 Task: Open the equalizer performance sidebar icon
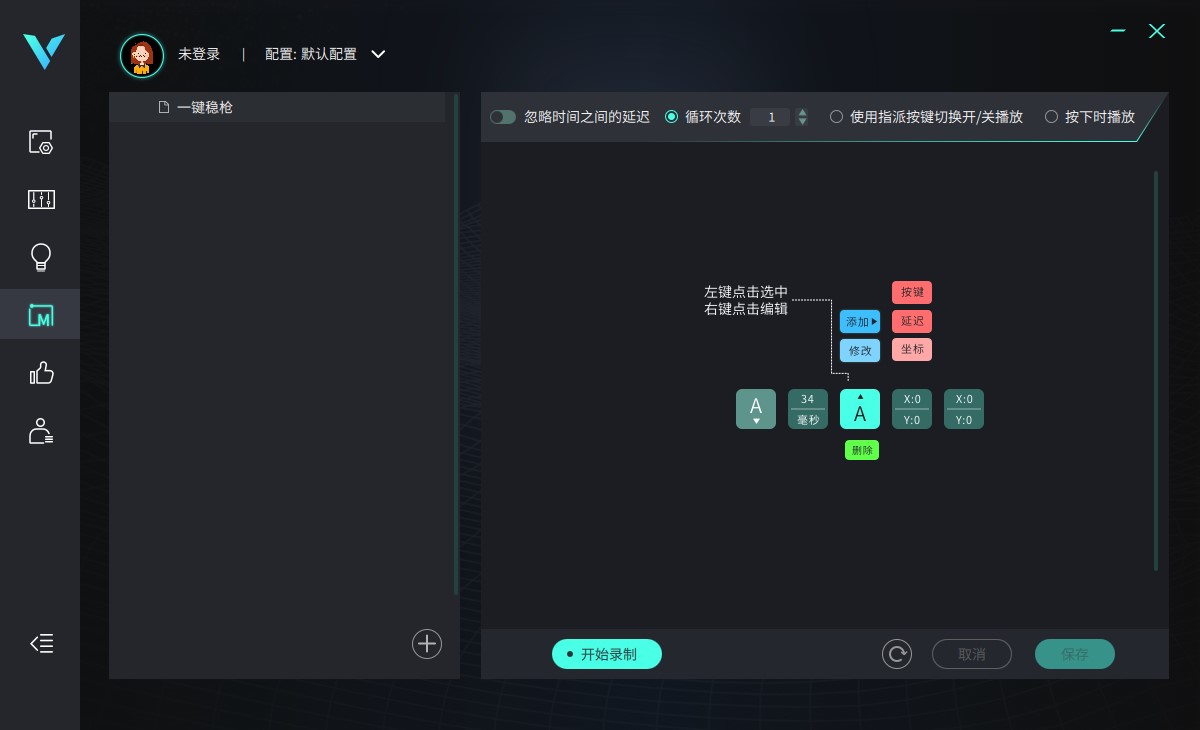(41, 199)
